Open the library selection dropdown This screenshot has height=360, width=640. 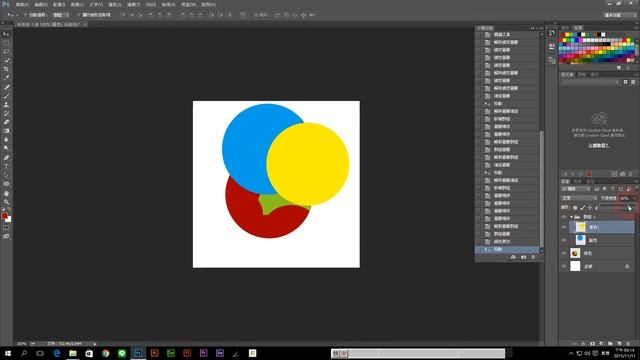(590, 82)
